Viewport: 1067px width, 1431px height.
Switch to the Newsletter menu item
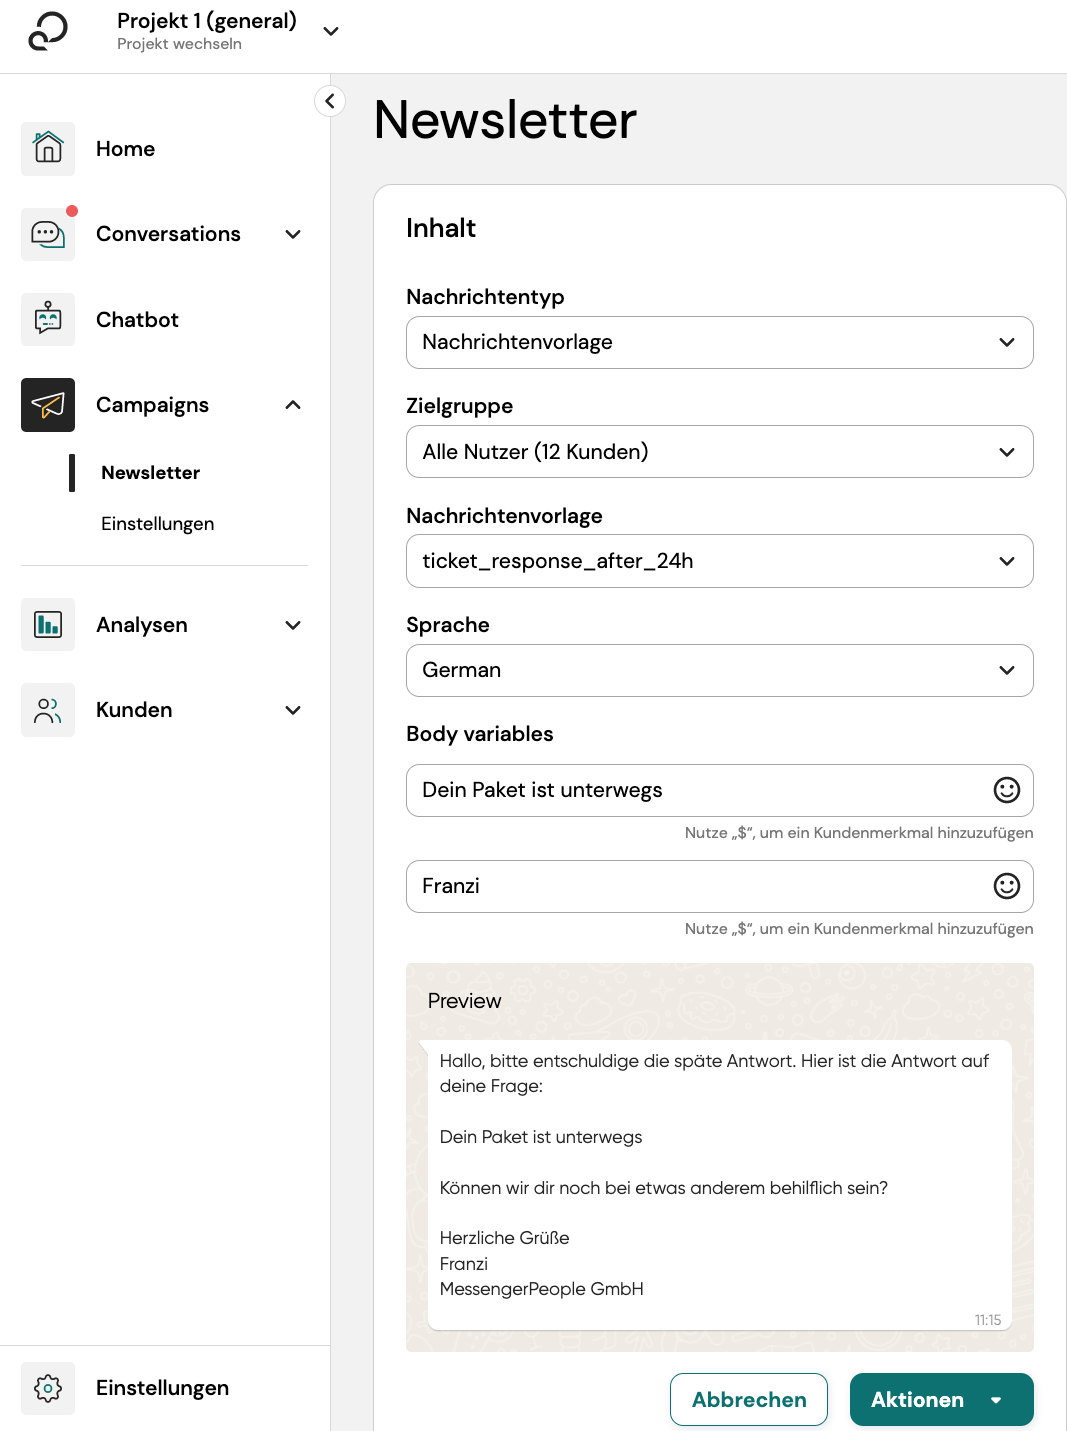coord(149,472)
